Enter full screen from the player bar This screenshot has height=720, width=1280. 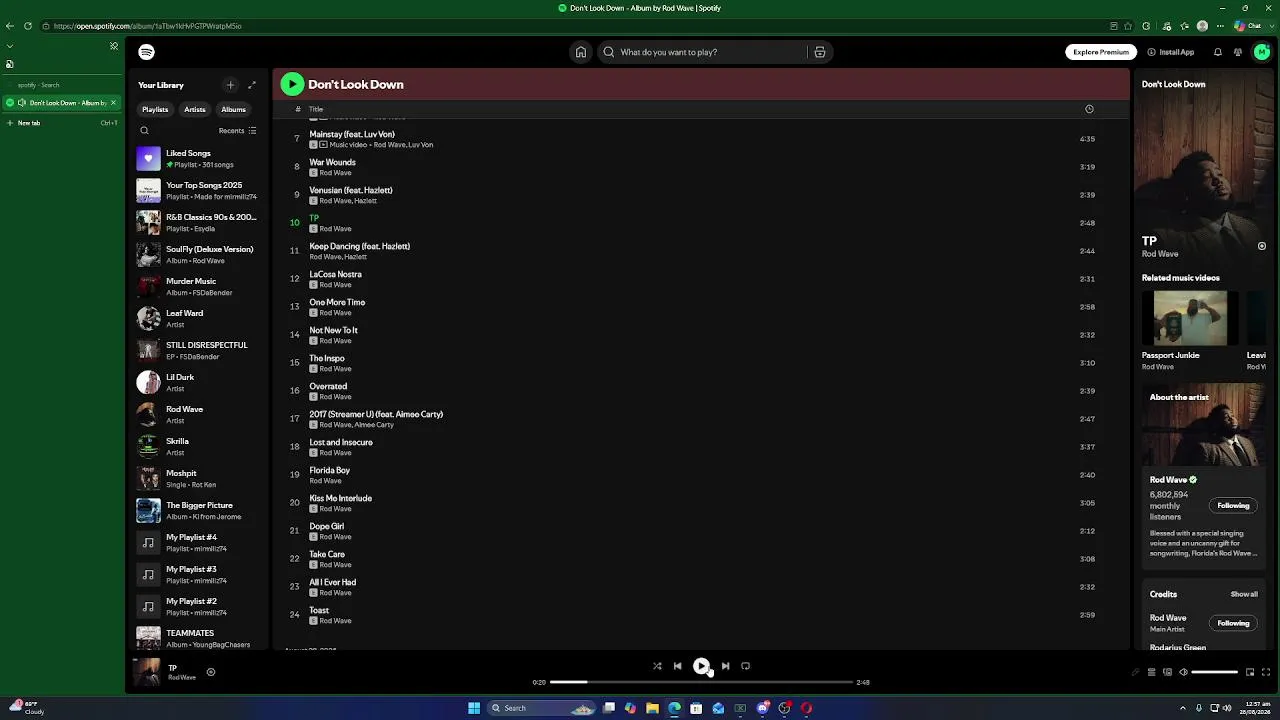pyautogui.click(x=1266, y=672)
